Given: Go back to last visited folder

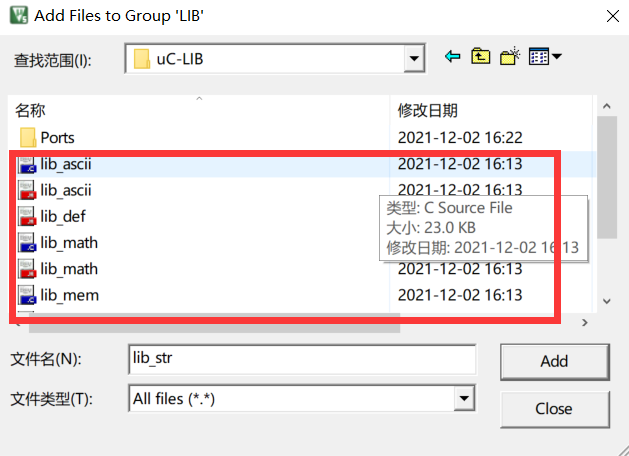Looking at the screenshot, I should pos(452,57).
